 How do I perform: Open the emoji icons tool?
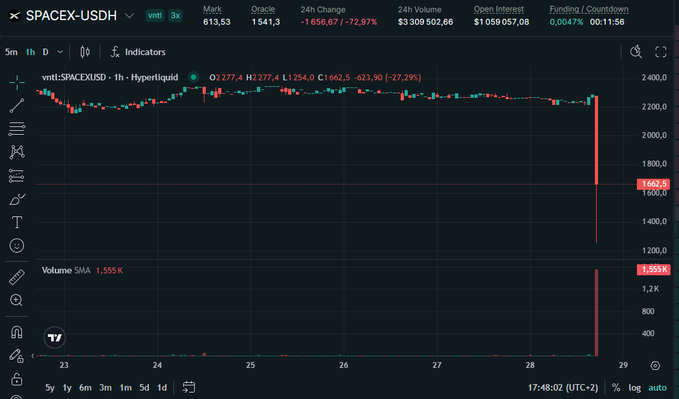tap(17, 246)
